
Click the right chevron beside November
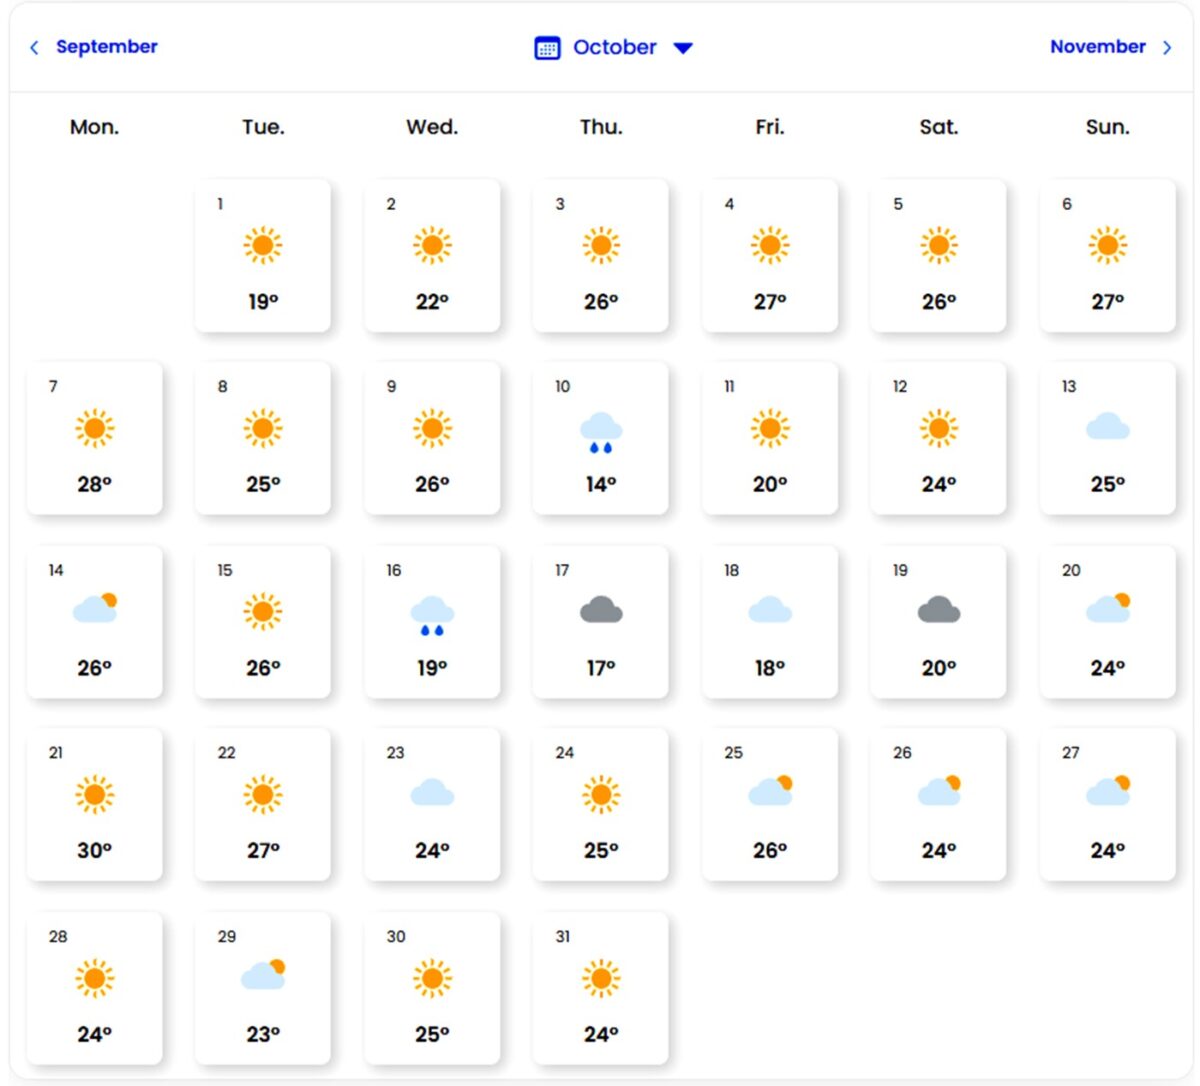pos(1168,47)
